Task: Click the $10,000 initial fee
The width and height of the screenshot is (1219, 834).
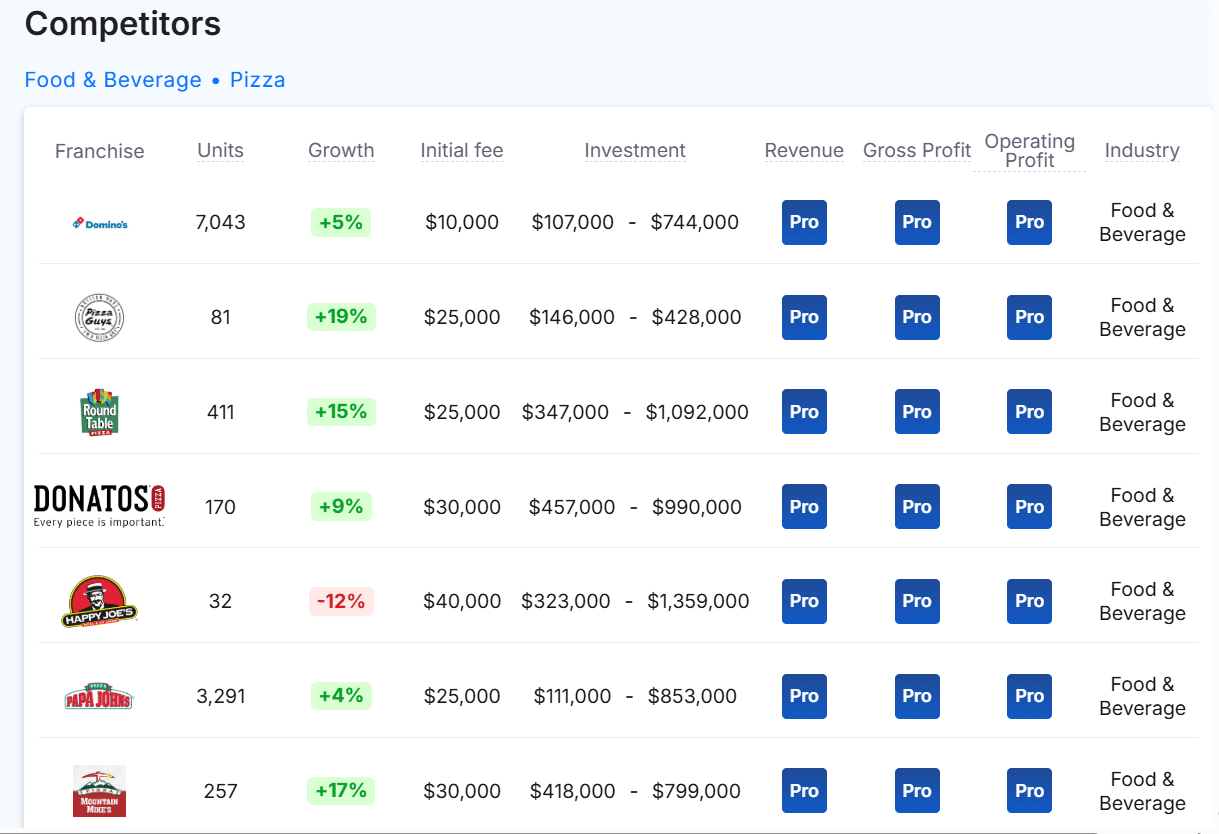Action: tap(462, 222)
